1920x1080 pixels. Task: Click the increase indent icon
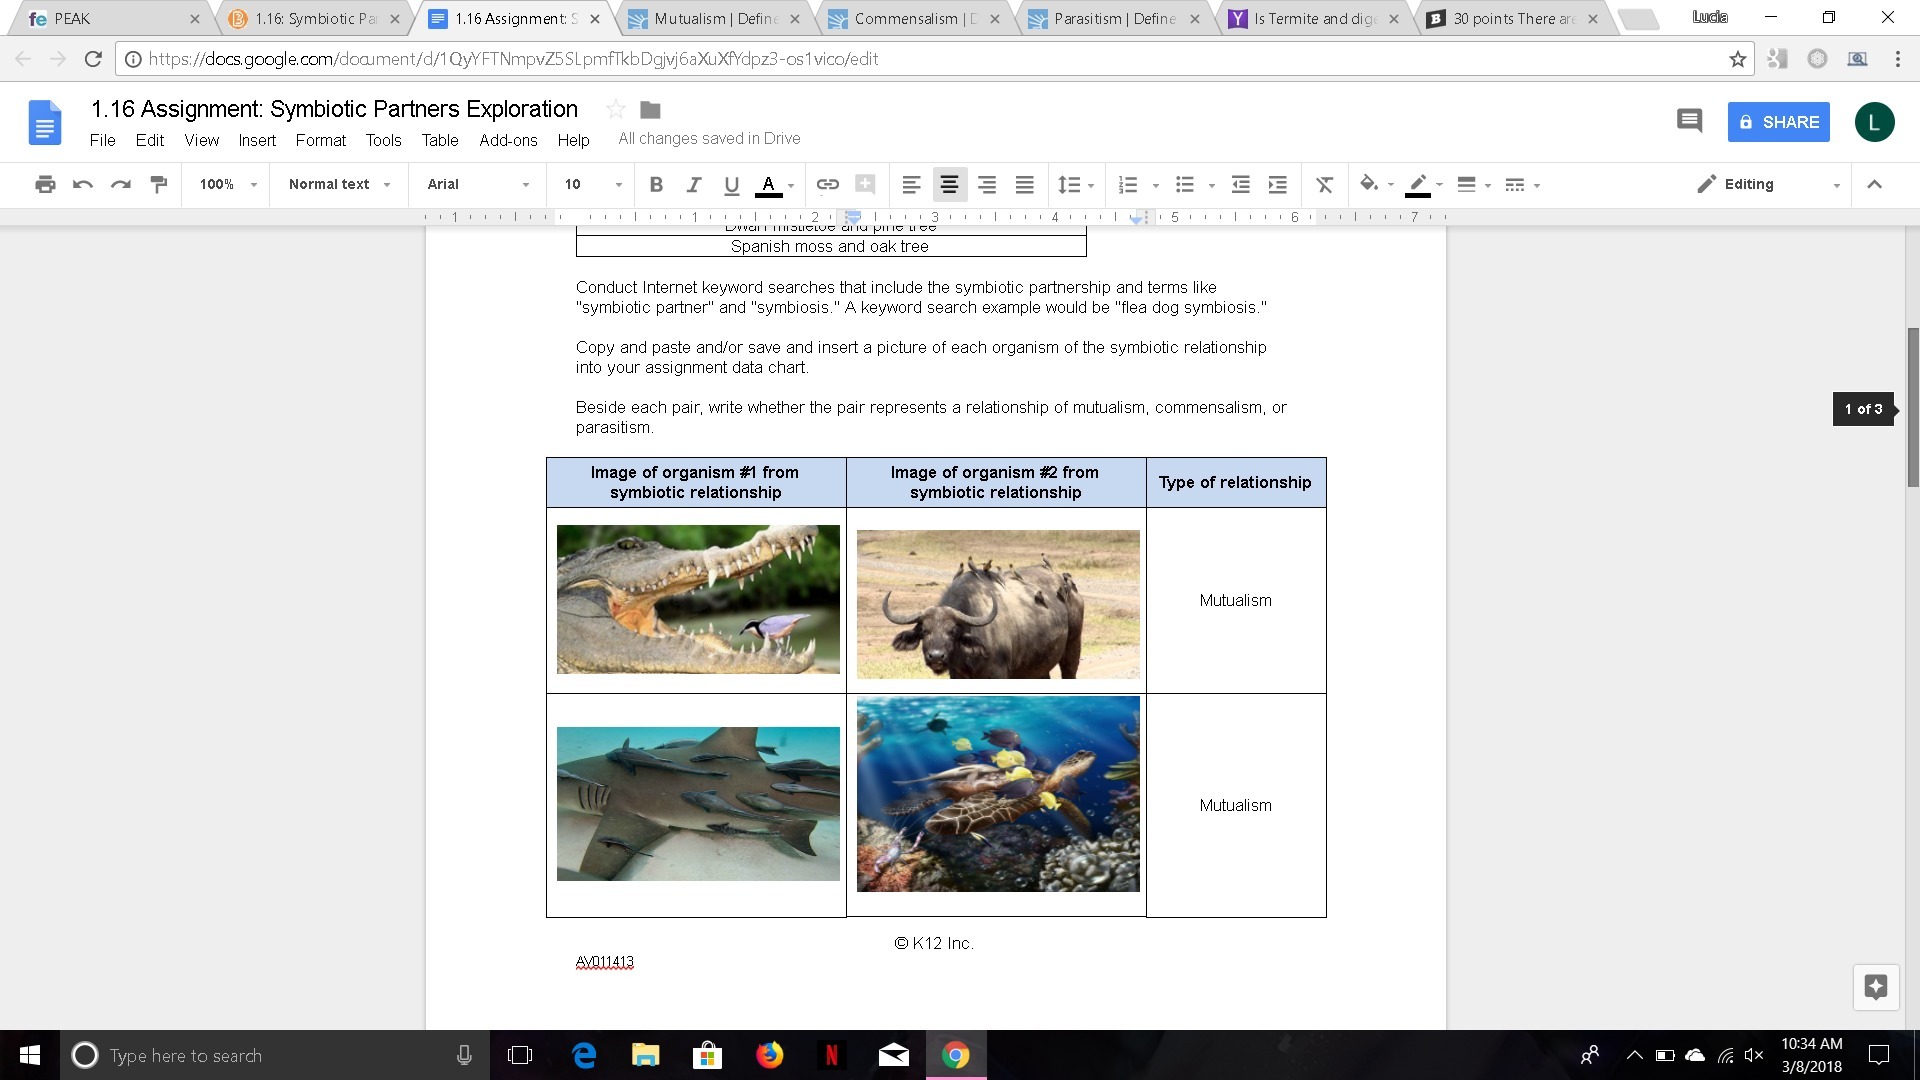(1277, 184)
